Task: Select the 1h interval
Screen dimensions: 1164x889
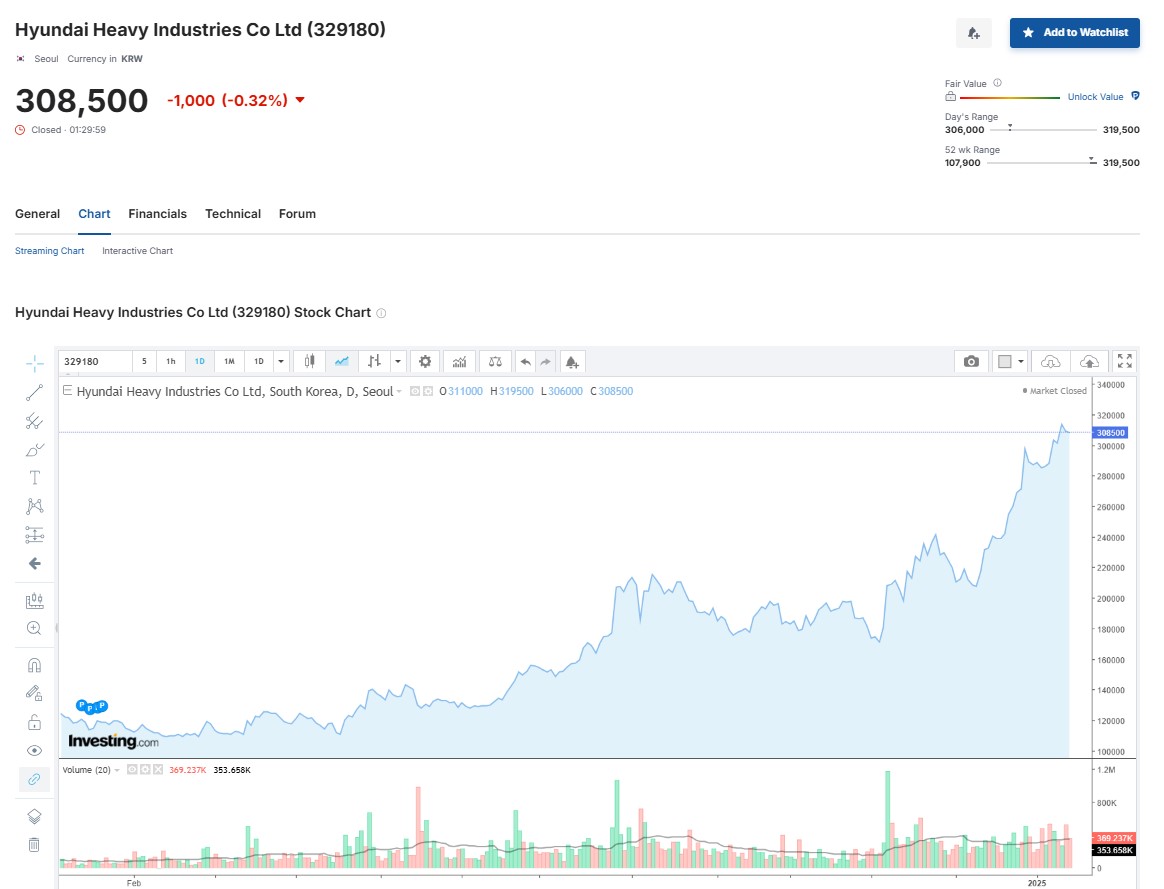Action: pos(171,361)
